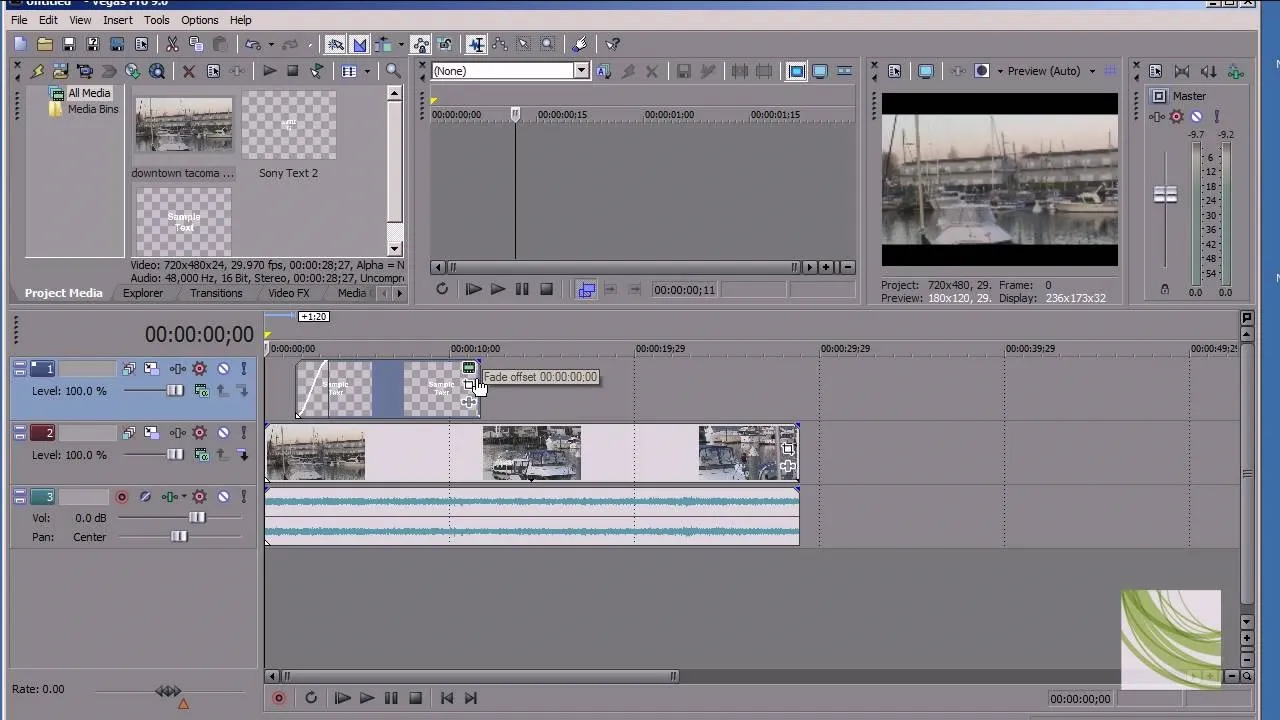Create a new project from the toolbar
This screenshot has width=1280, height=720.
(x=21, y=44)
